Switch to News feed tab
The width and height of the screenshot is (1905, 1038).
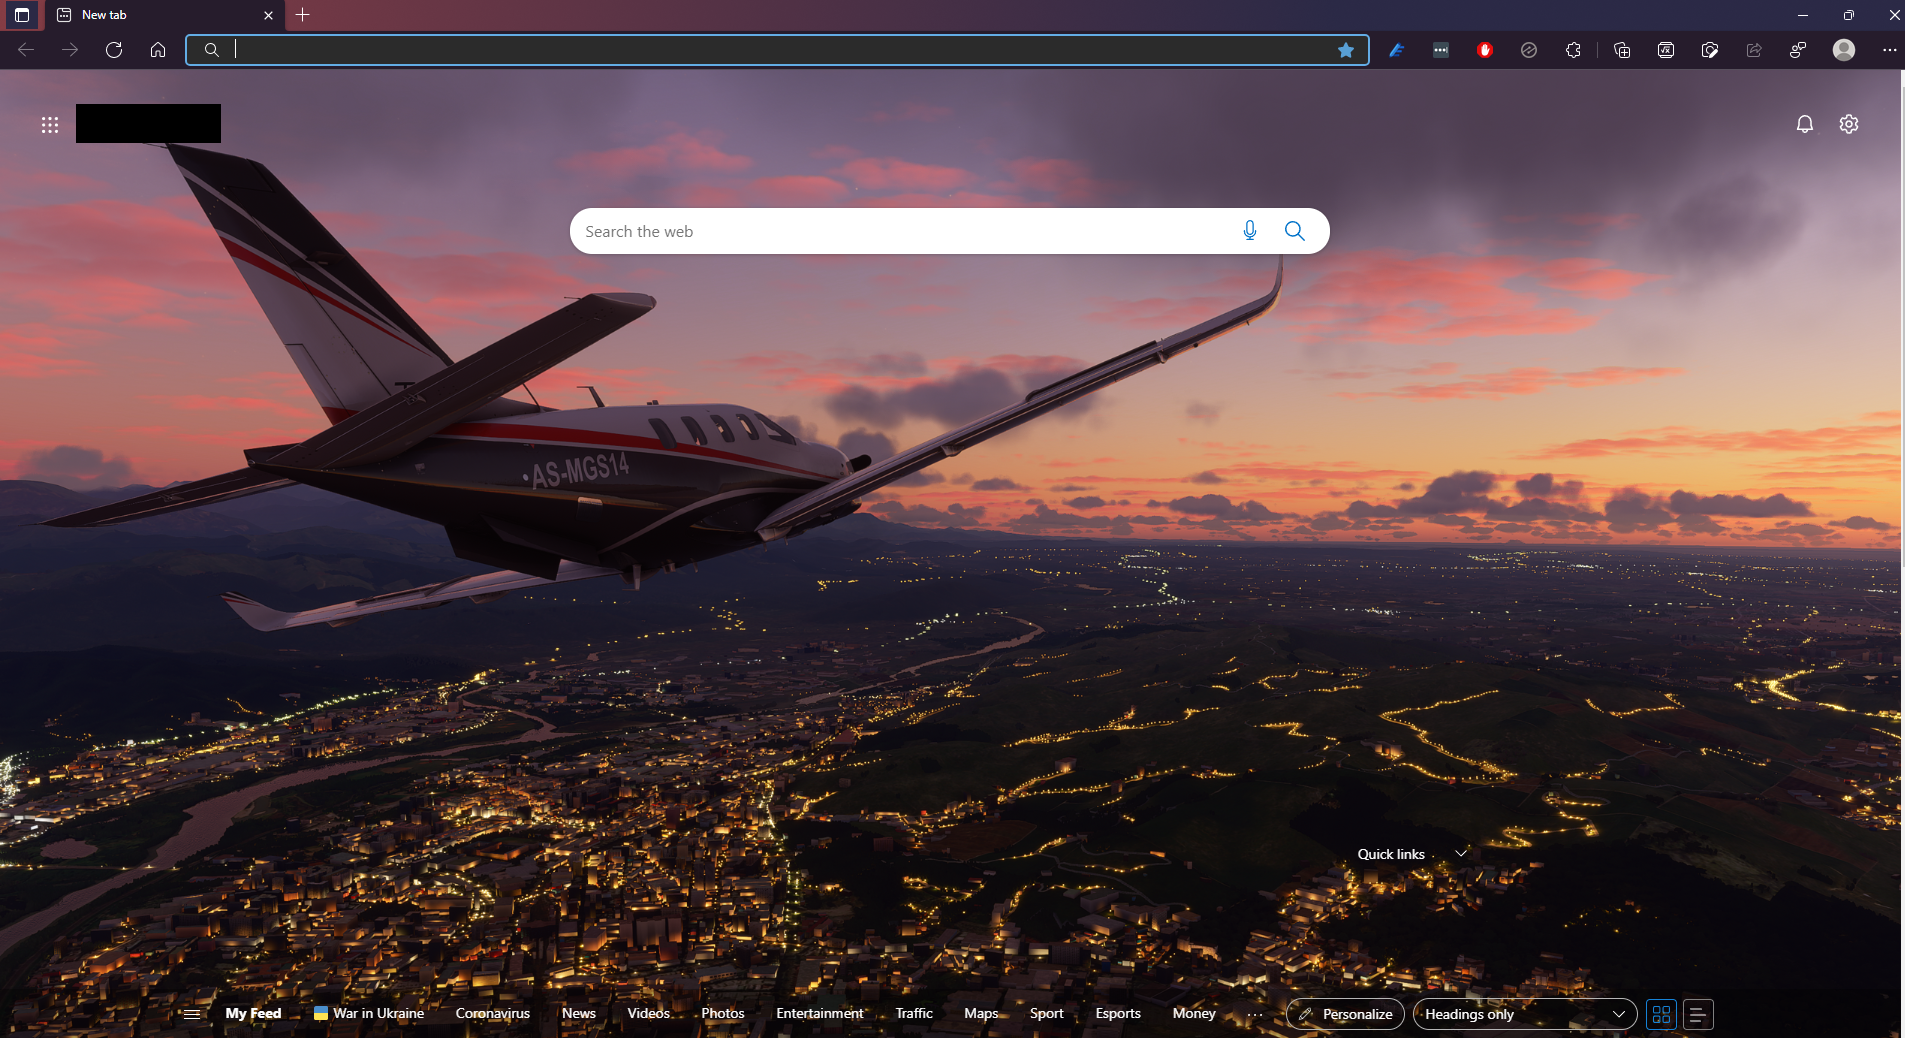579,1013
